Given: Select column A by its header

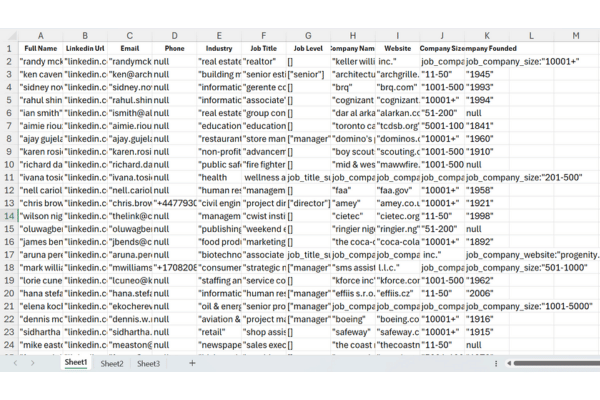Looking at the screenshot, I should pos(41,35).
